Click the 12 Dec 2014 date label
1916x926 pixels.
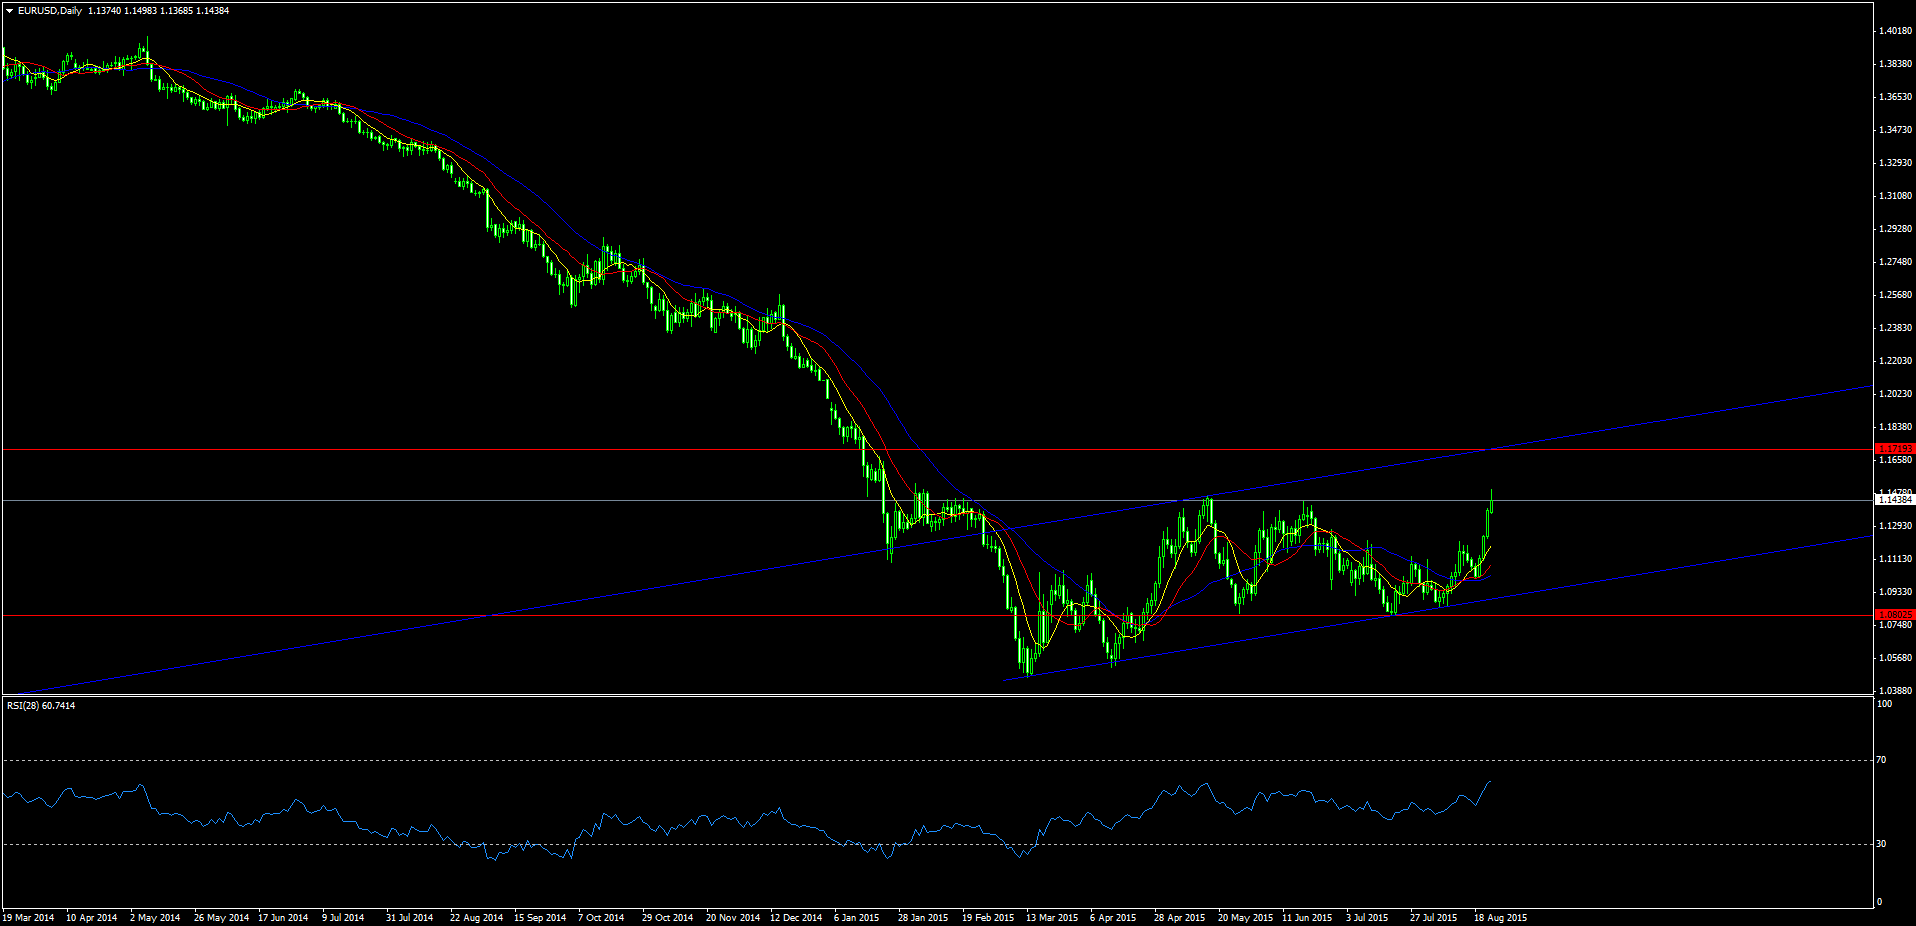click(x=796, y=918)
